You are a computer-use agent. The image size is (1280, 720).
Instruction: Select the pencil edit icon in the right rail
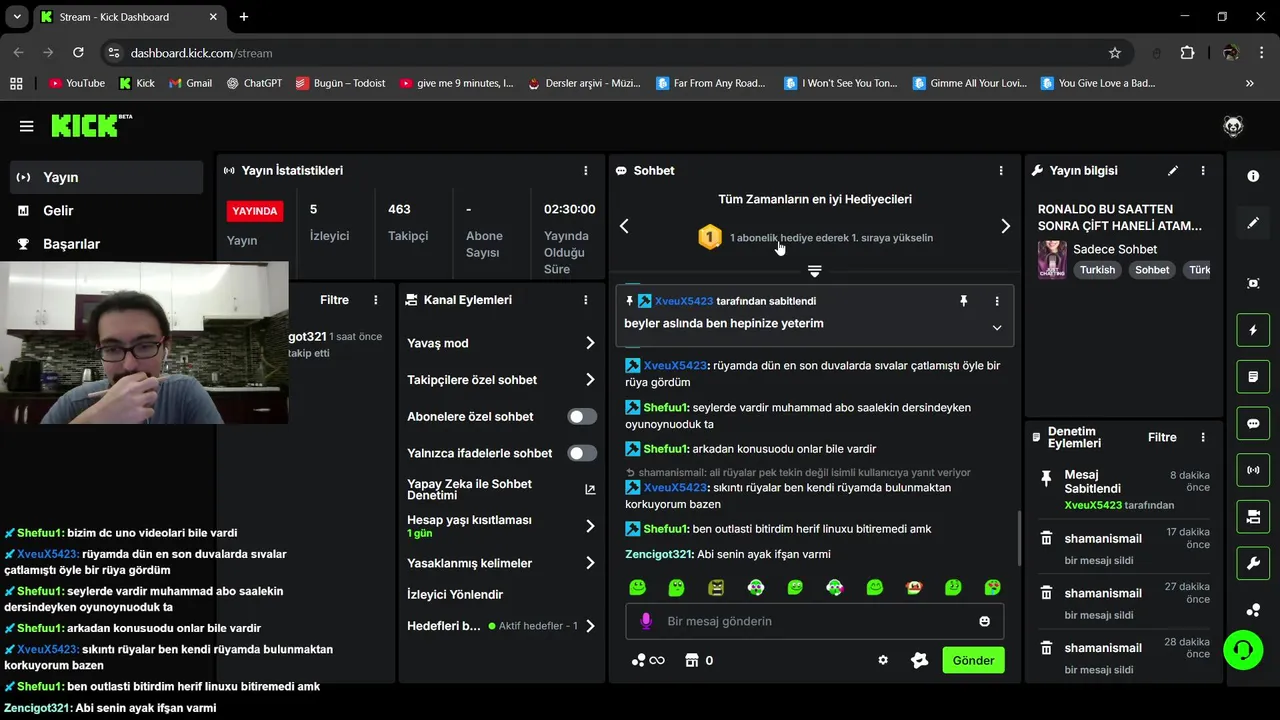pos(1253,223)
